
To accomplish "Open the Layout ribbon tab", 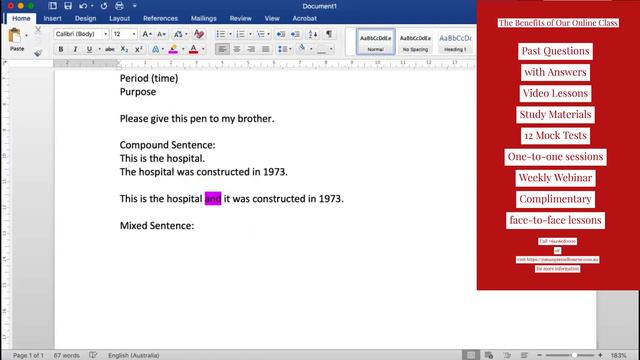I will [x=119, y=18].
